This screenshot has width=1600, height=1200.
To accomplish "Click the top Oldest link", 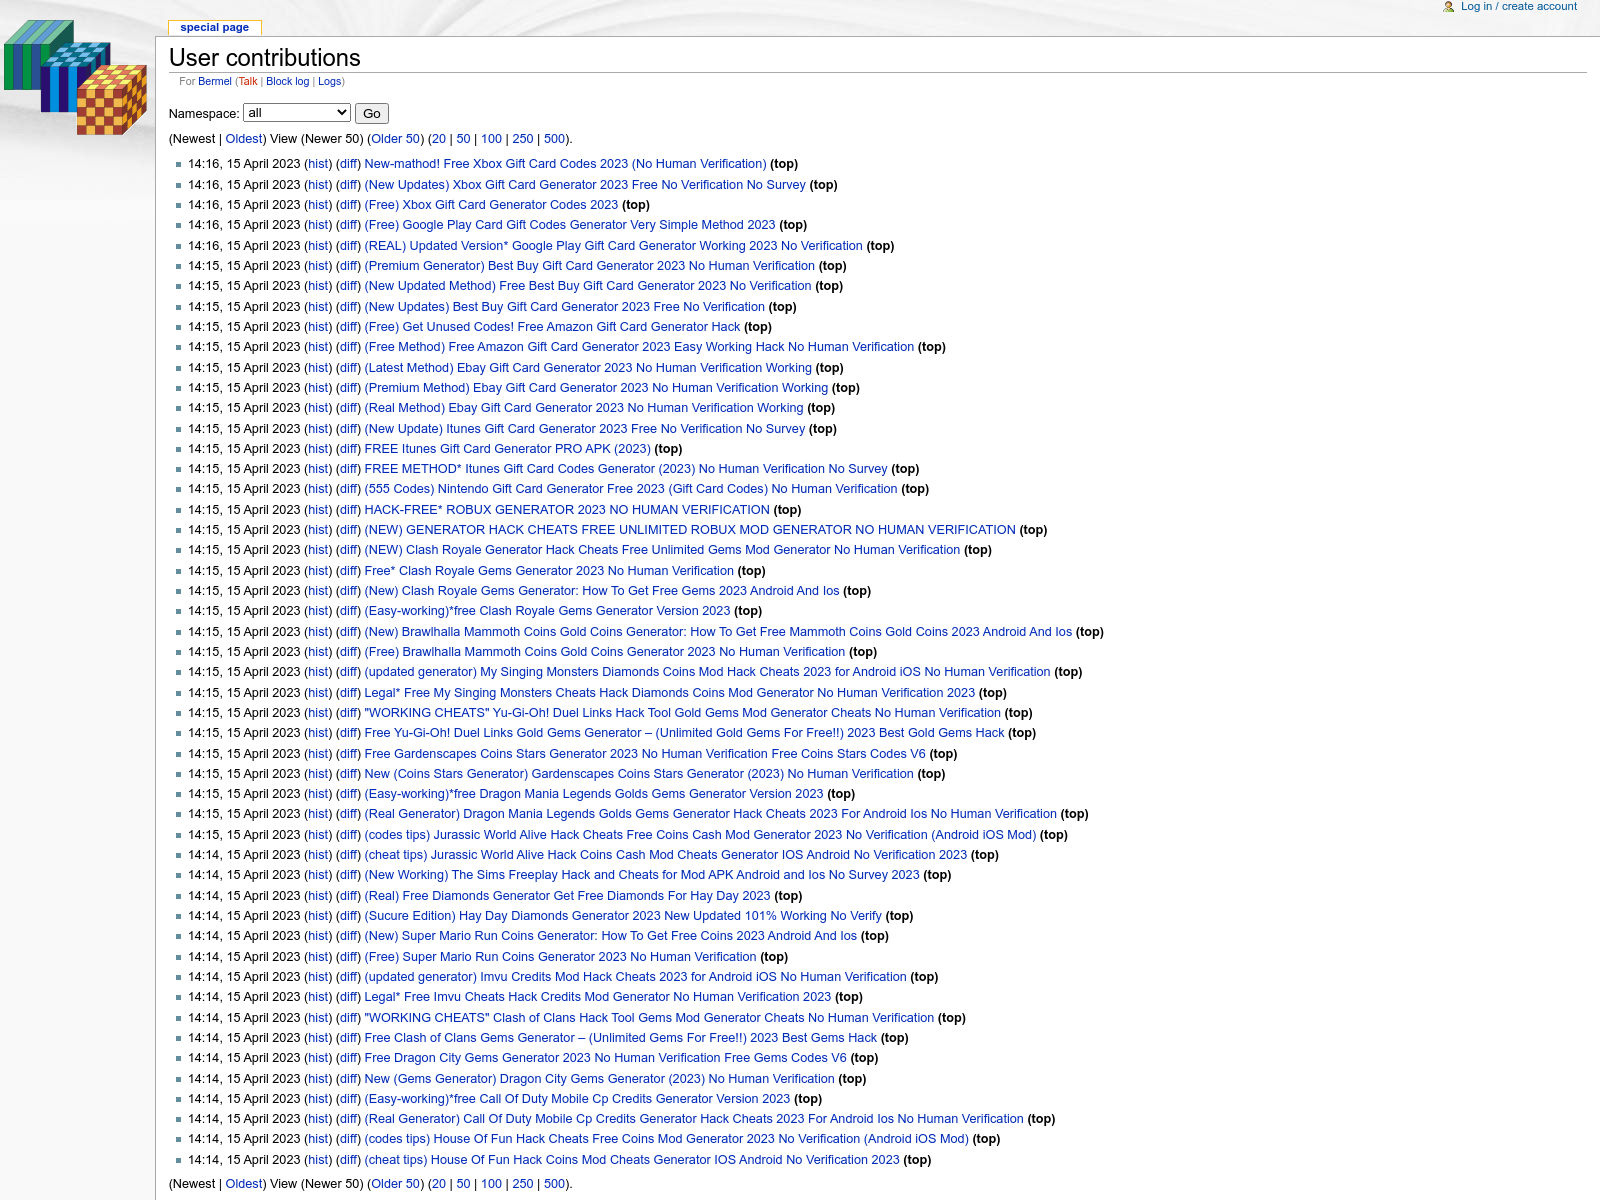I will point(244,139).
